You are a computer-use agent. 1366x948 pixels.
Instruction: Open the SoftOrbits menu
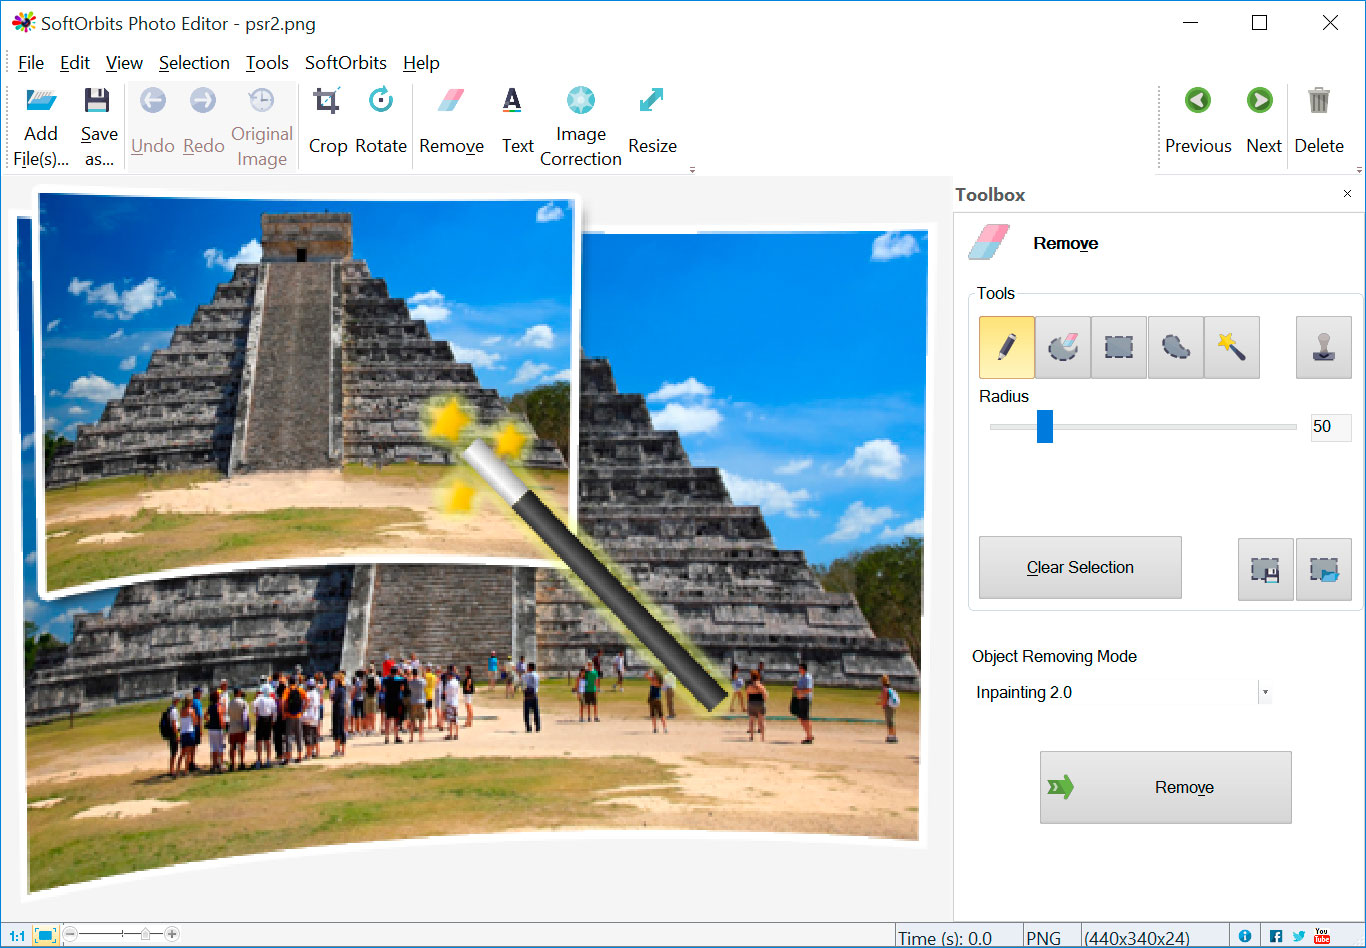click(x=345, y=62)
